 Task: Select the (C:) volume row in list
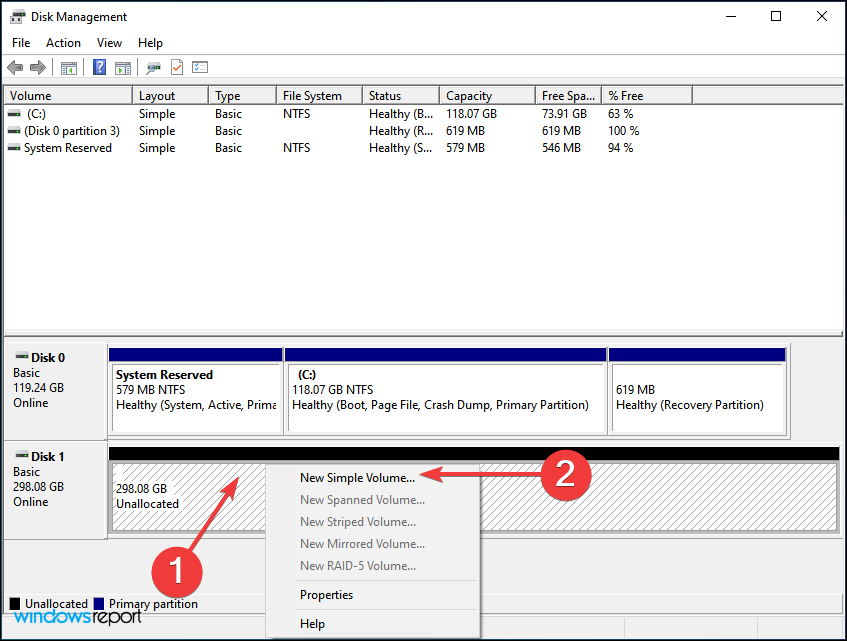(37, 114)
